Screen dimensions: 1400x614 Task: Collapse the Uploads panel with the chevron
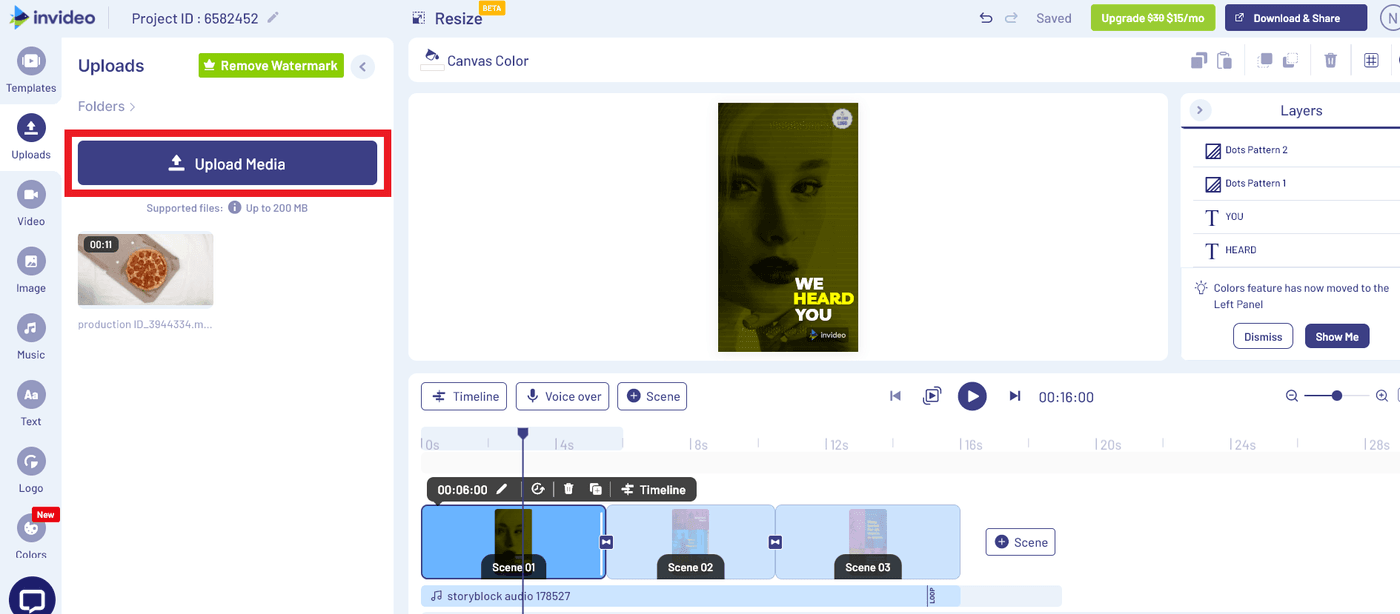[x=361, y=65]
